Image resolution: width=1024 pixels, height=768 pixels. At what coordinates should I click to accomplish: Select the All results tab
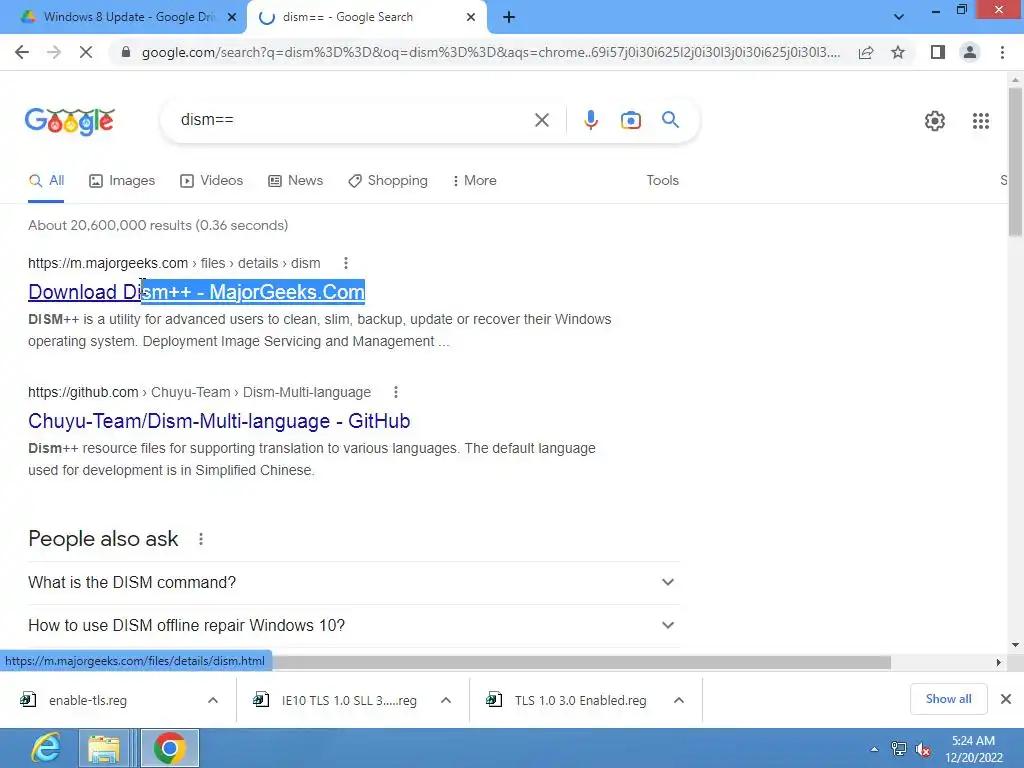(x=46, y=181)
